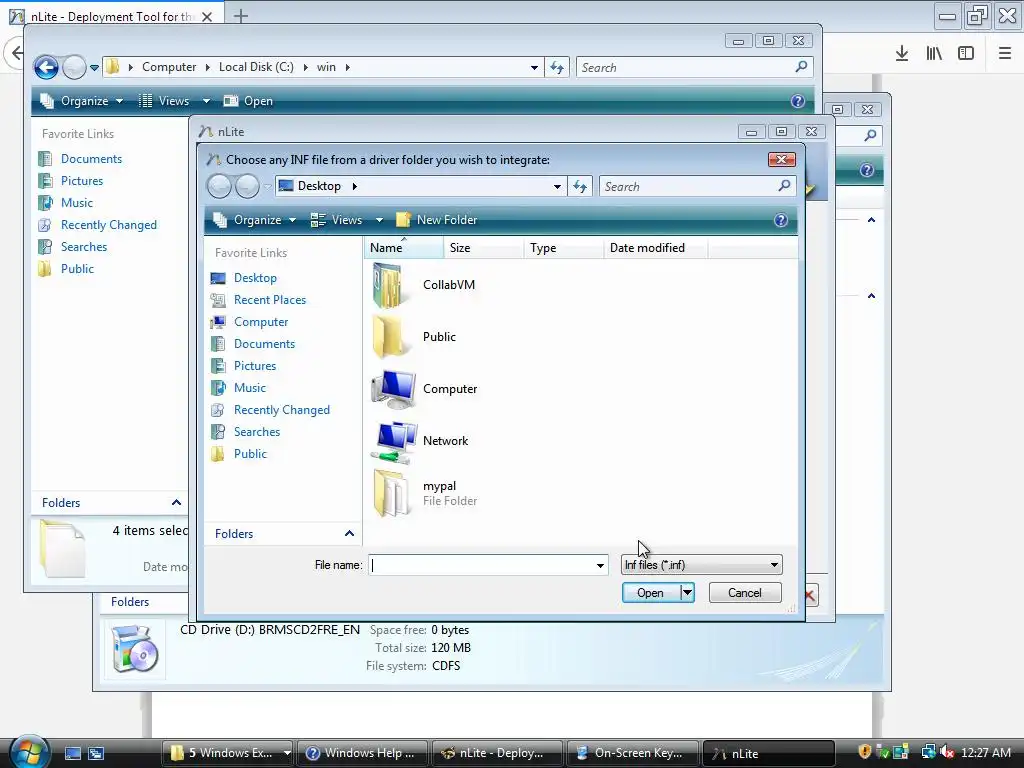Open Views menu in win Explorer window
Viewport: 1024px width, 768px height.
174,101
